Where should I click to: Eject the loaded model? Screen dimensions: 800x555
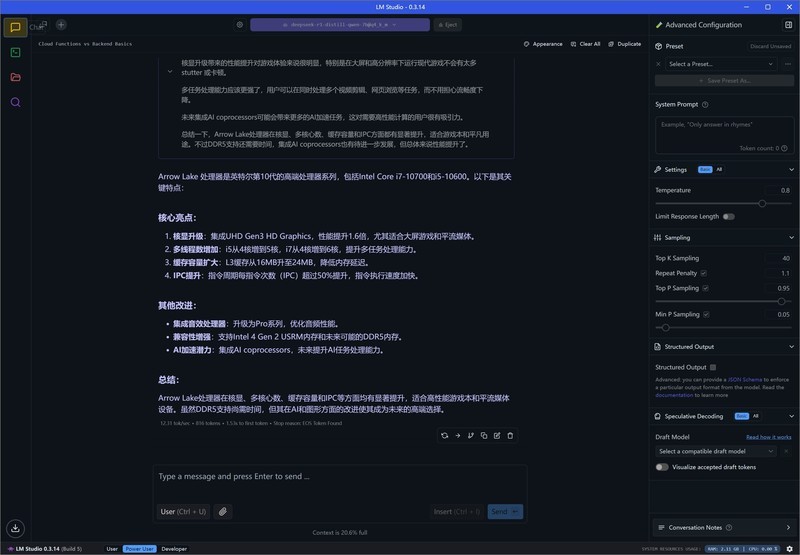447,24
